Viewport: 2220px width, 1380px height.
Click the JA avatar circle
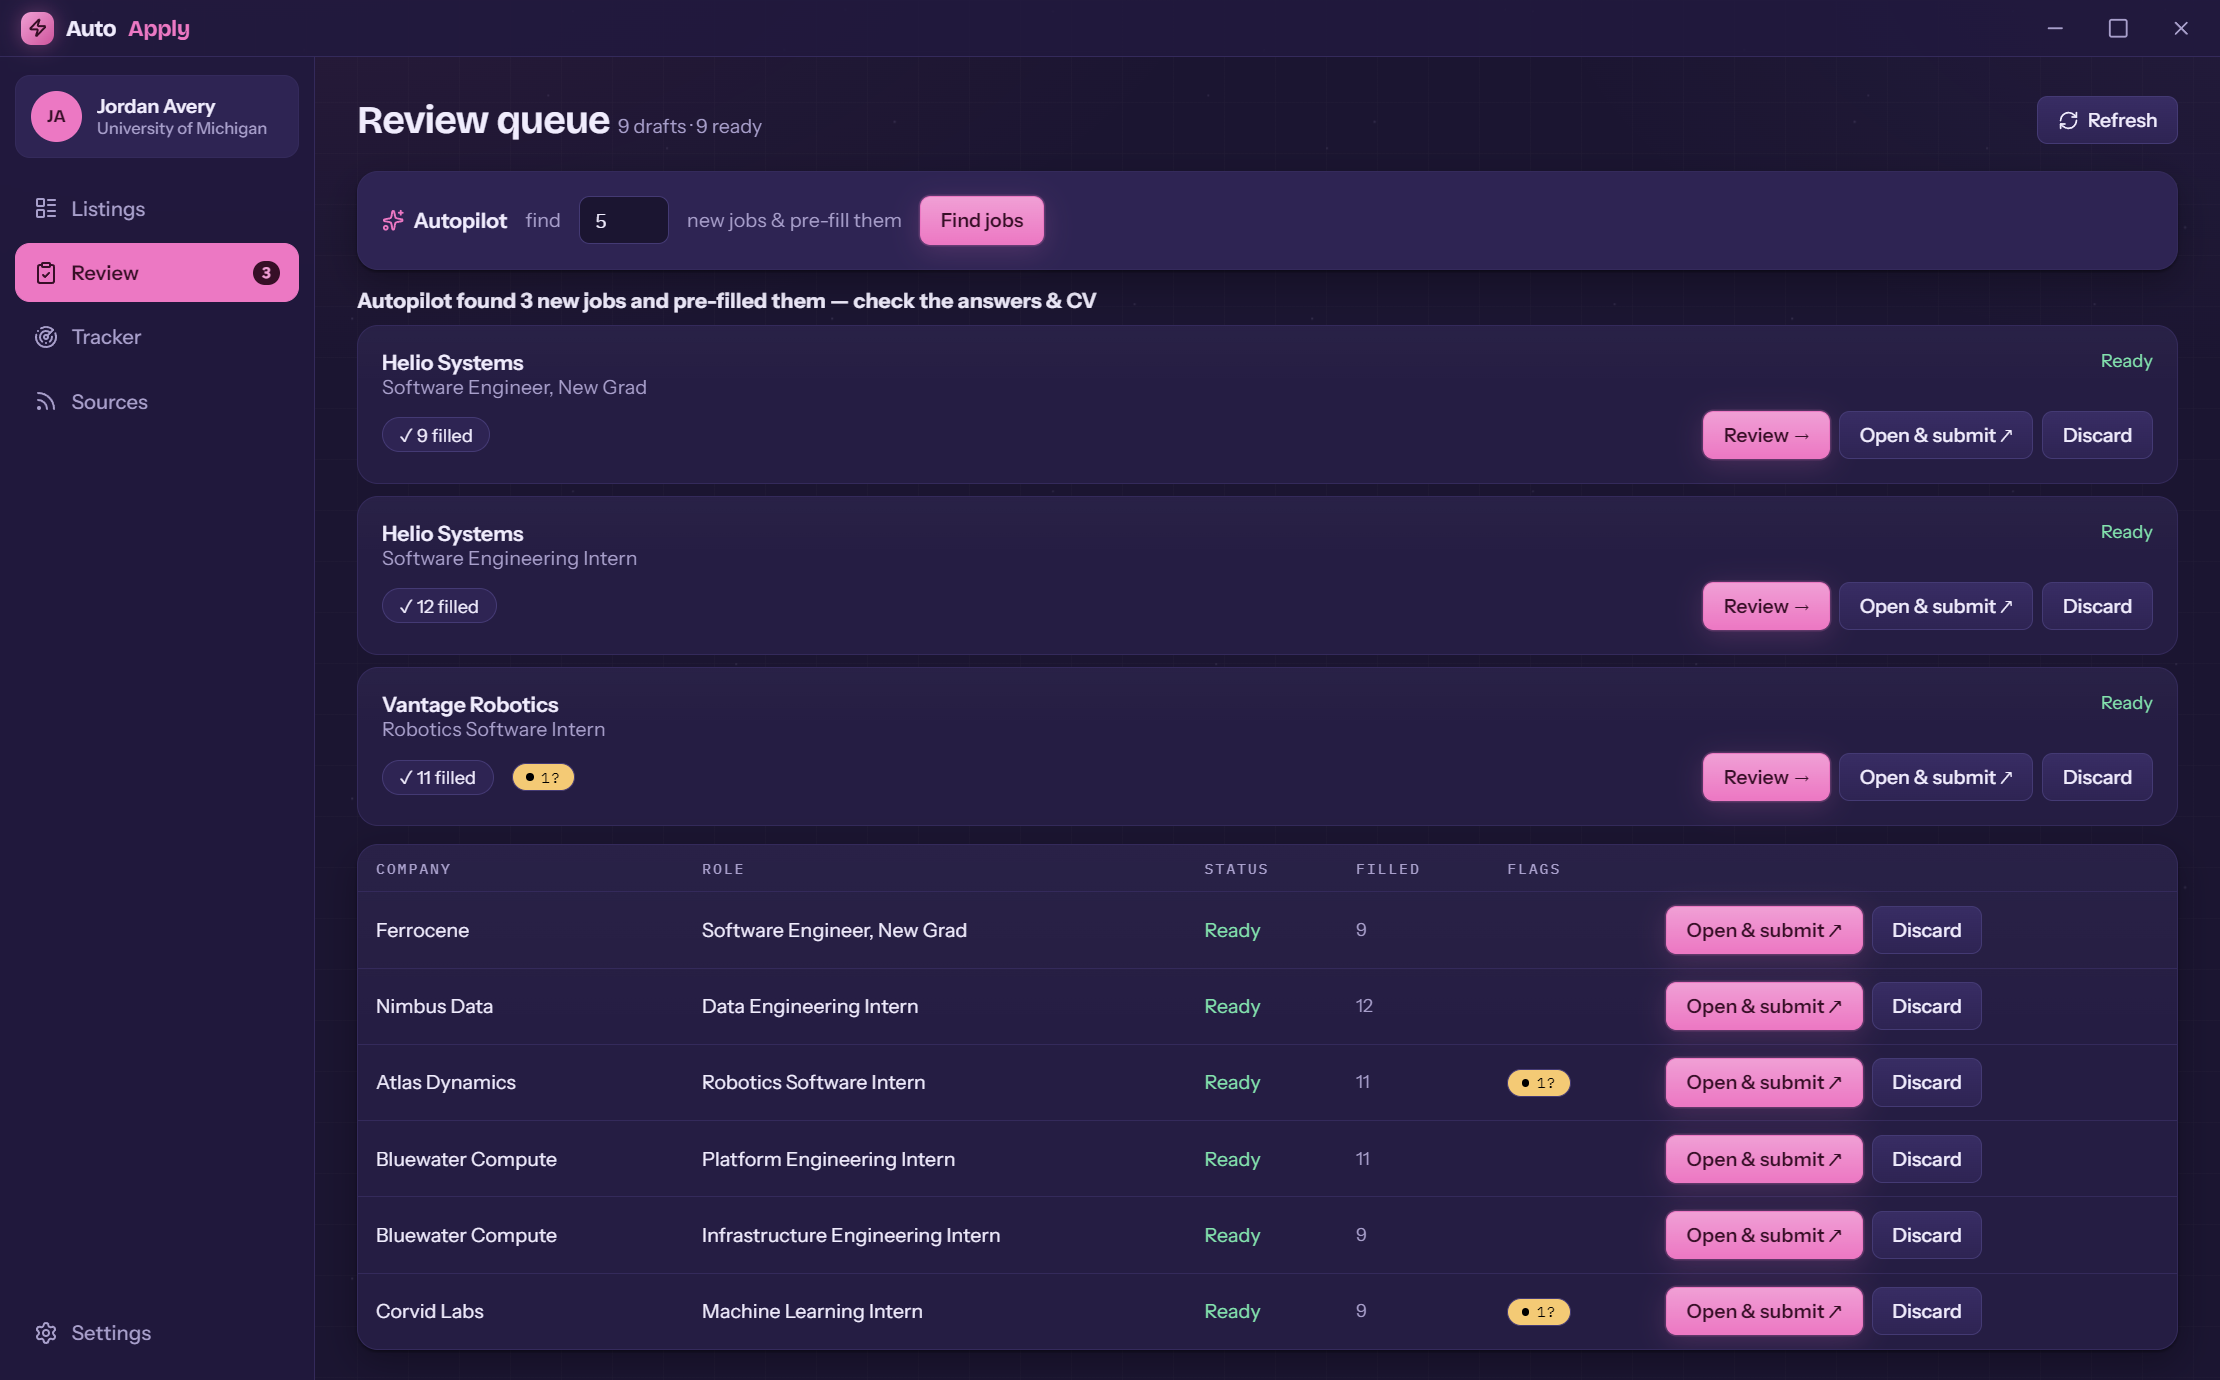click(56, 116)
